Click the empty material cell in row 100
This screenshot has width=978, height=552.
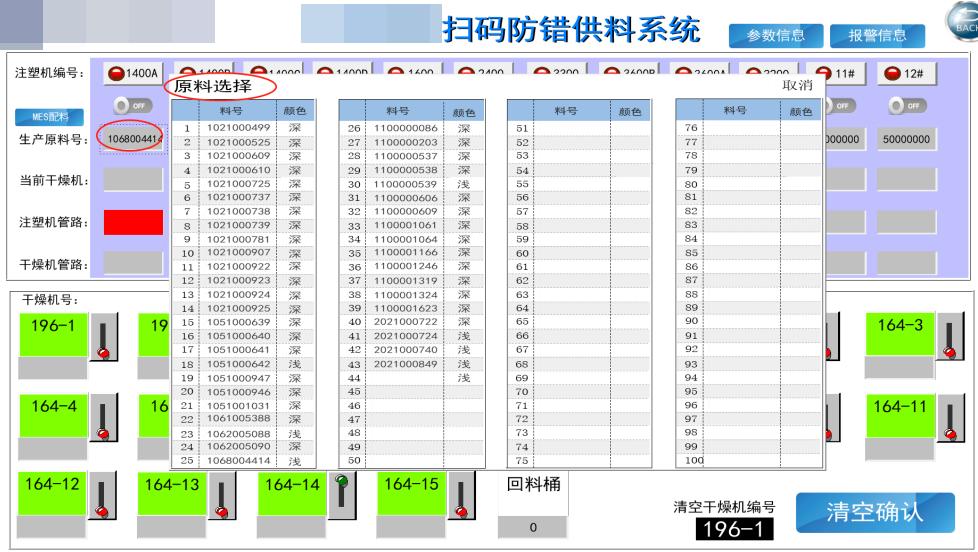(x=742, y=461)
